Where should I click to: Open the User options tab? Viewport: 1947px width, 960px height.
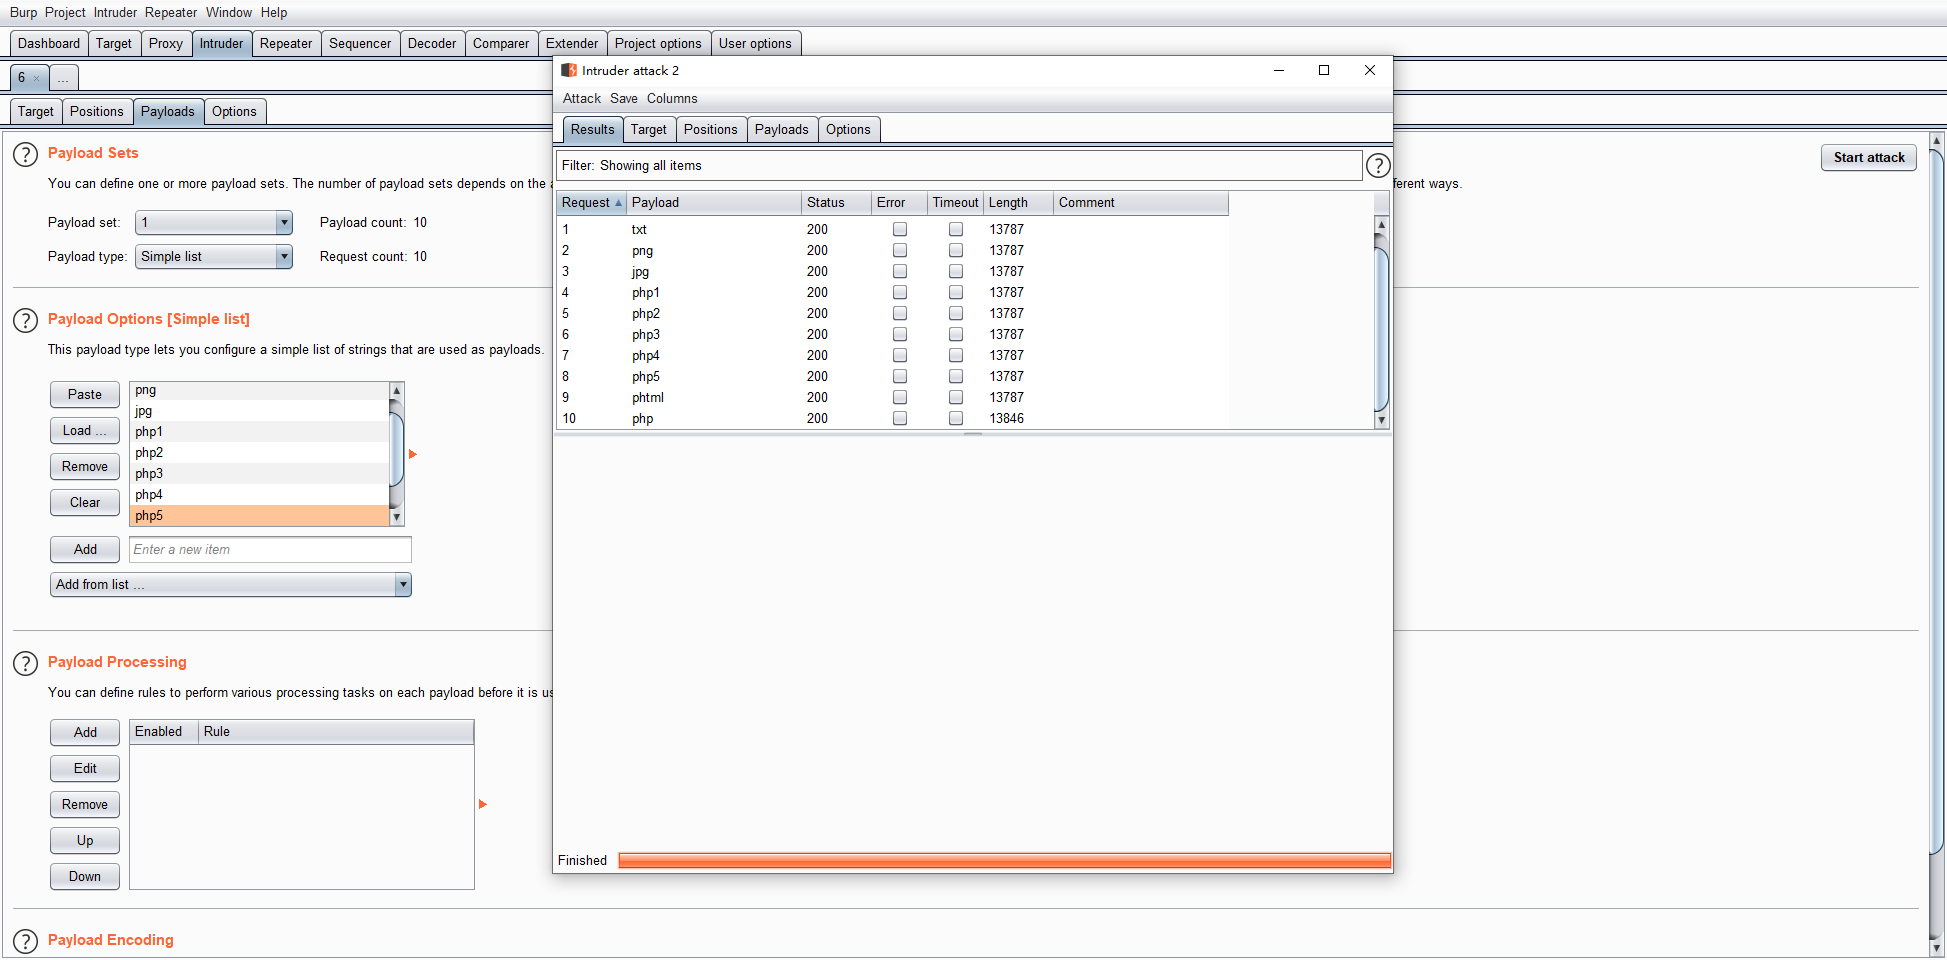755,44
